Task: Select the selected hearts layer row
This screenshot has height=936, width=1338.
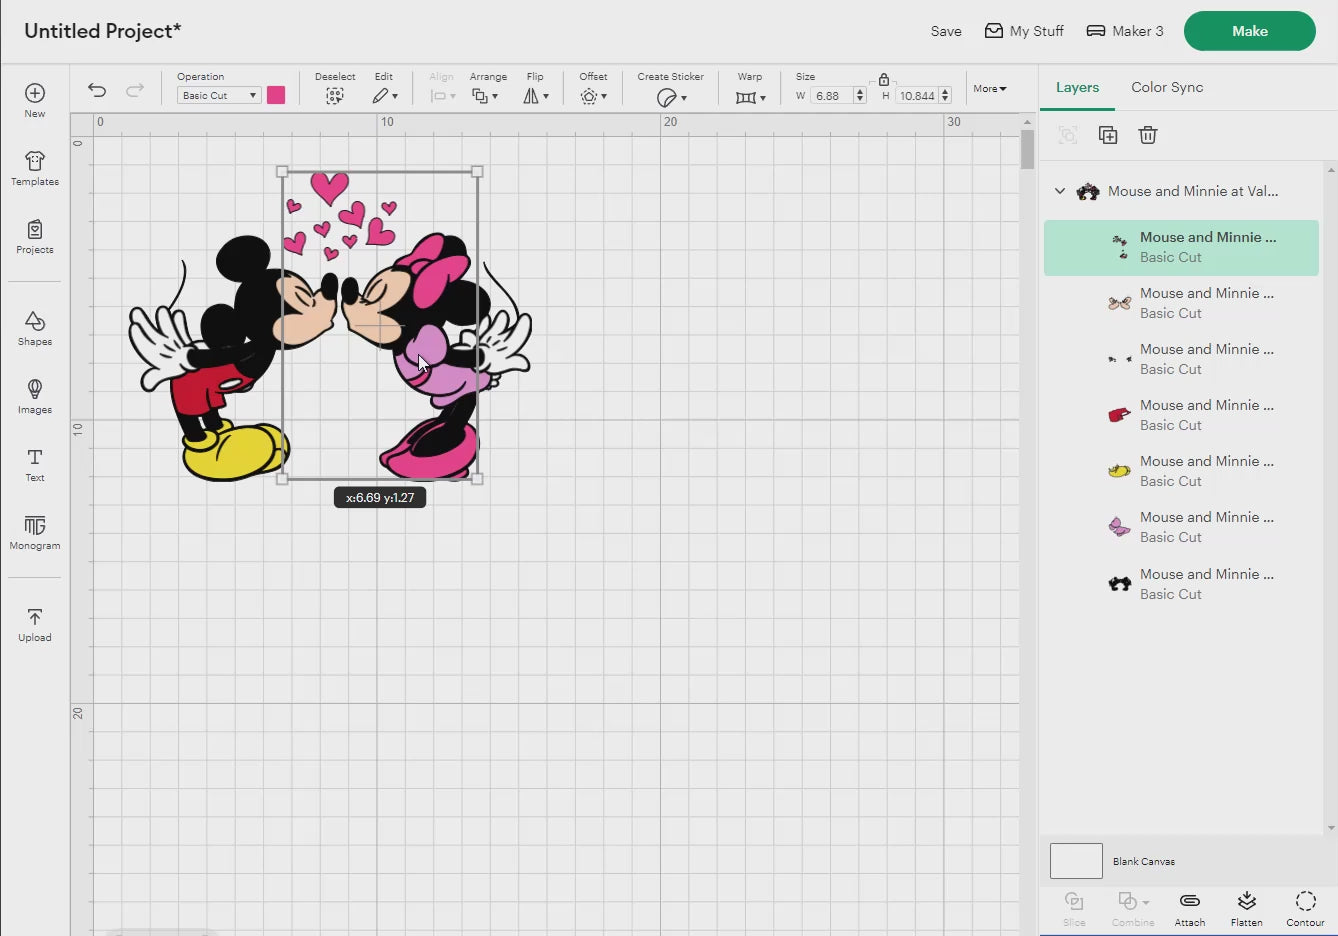Action: click(x=1181, y=248)
